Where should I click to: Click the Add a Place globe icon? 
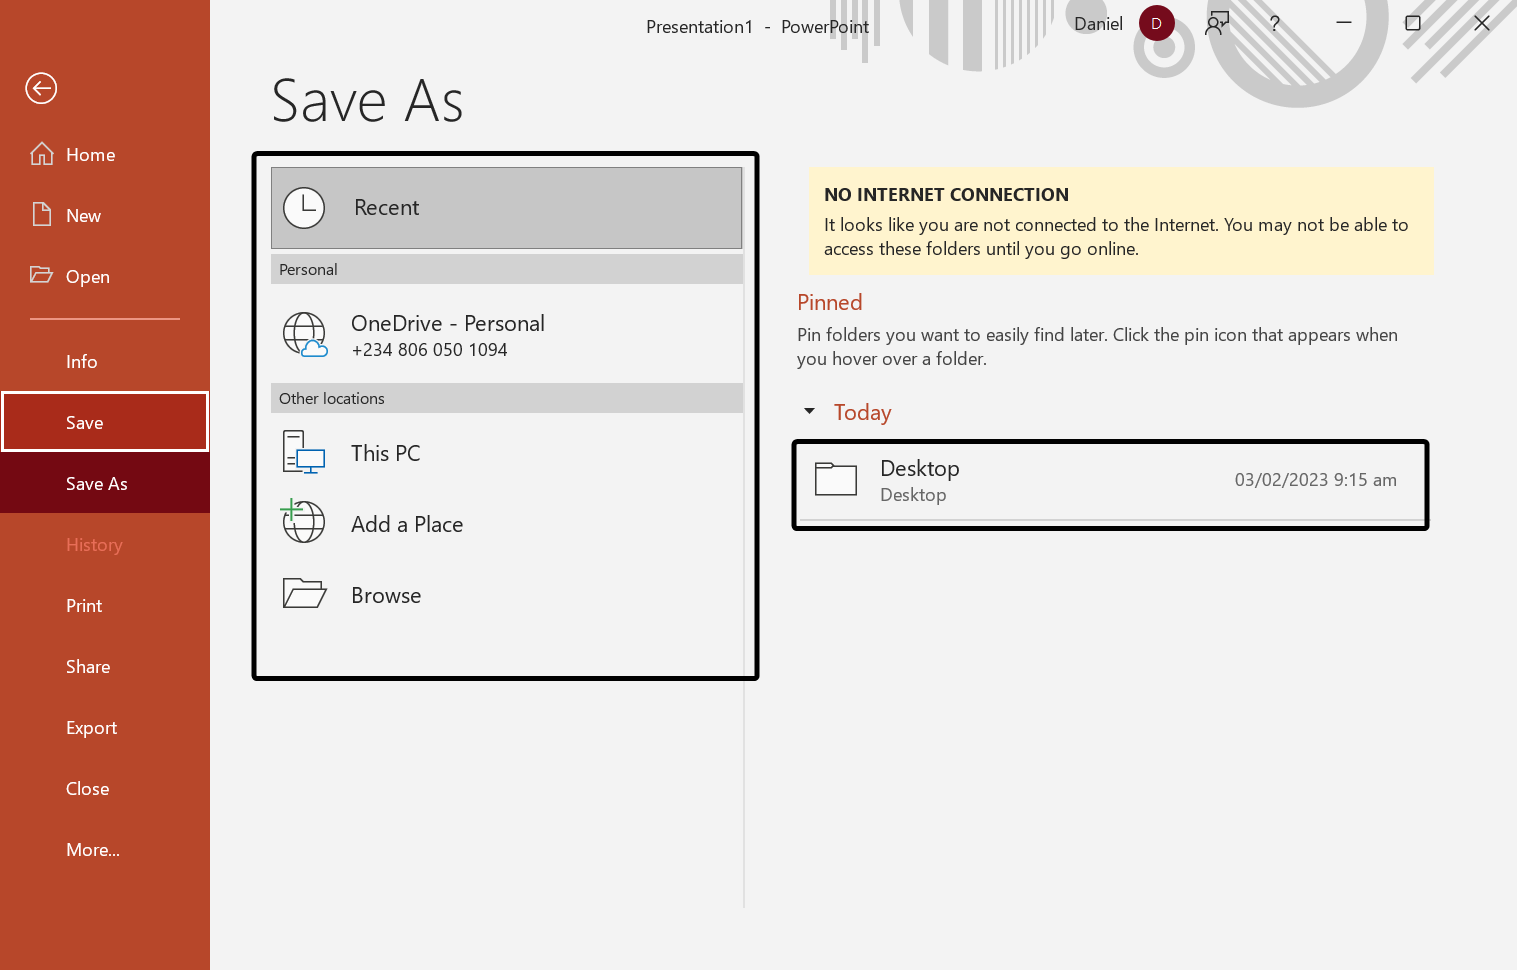(303, 522)
